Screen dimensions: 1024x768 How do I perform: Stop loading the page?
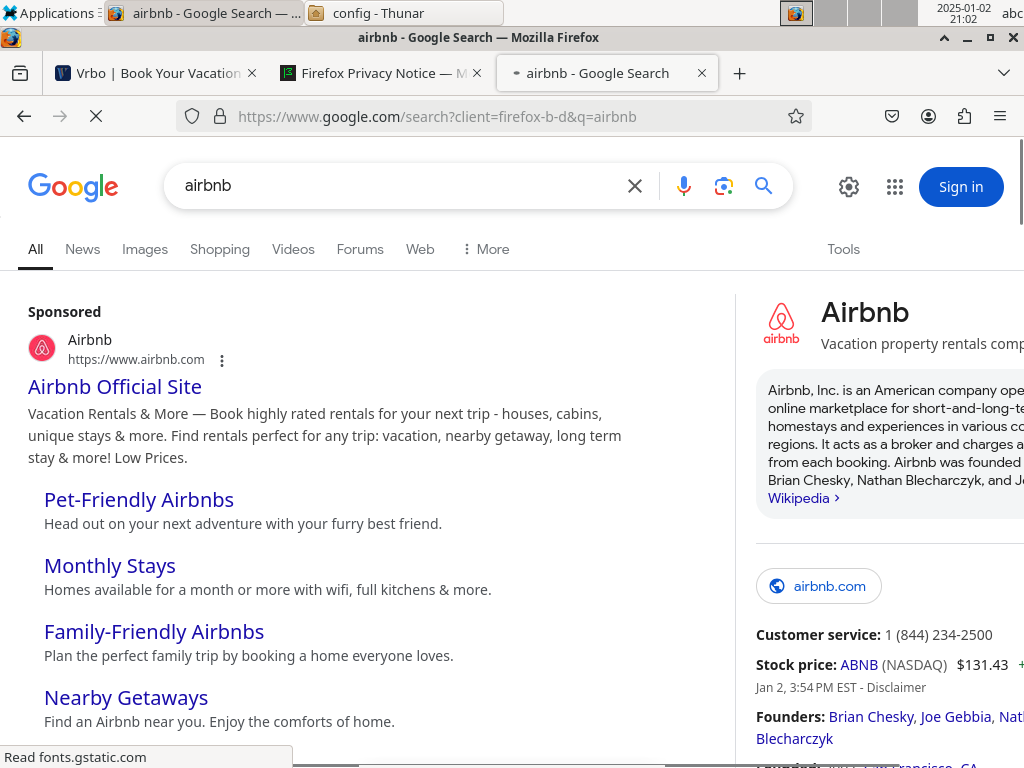point(96,116)
